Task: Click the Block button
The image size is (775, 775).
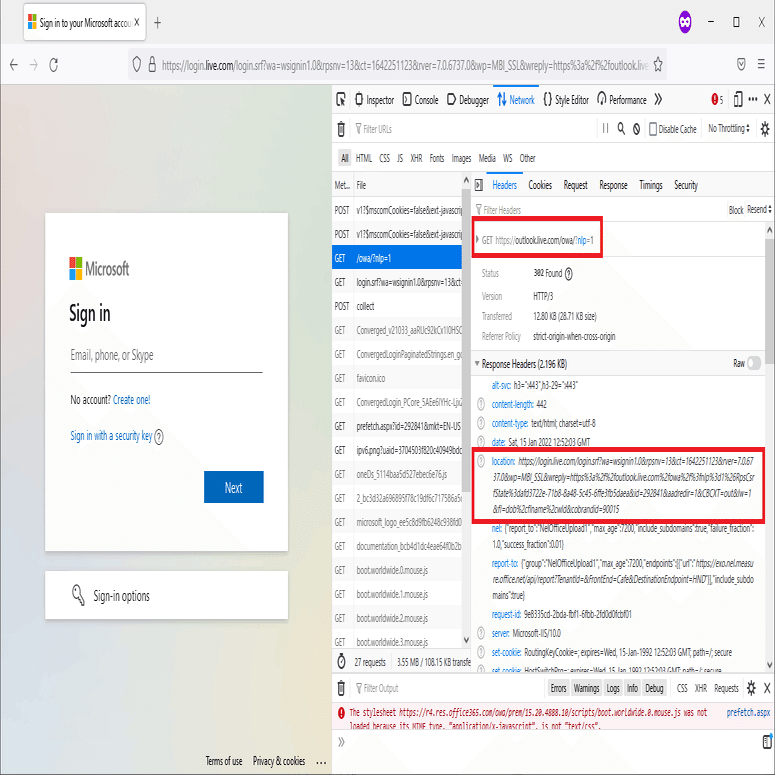Action: pyautogui.click(x=735, y=210)
